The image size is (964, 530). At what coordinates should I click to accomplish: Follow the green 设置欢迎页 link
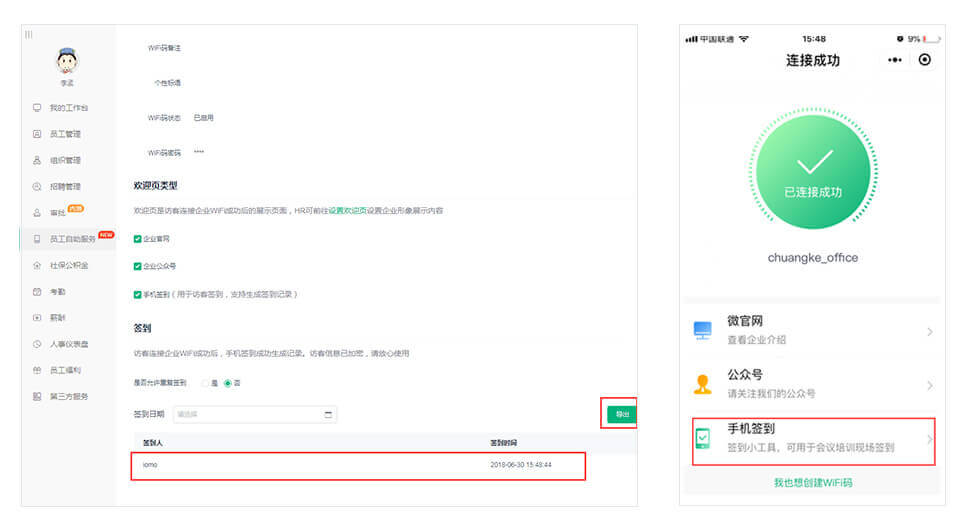coord(347,210)
